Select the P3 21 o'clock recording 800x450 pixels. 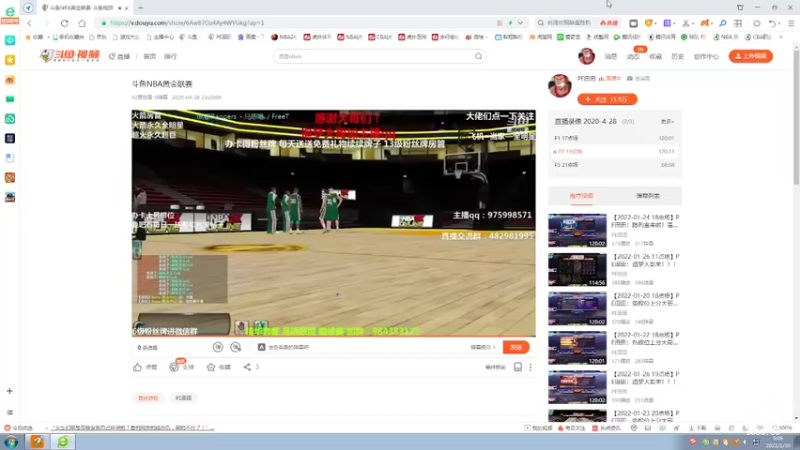(x=614, y=165)
